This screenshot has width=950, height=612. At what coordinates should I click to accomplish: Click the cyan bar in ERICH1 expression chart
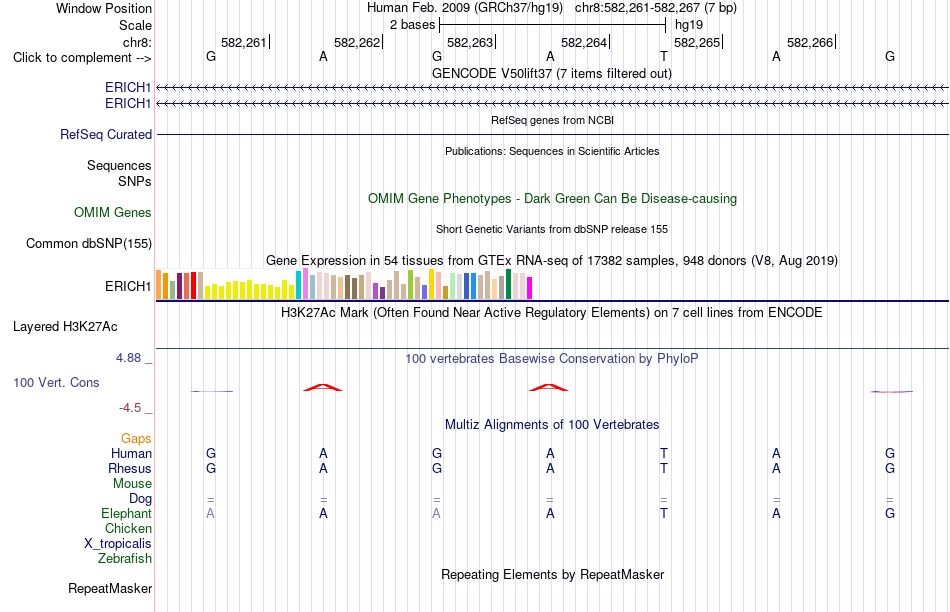click(298, 285)
